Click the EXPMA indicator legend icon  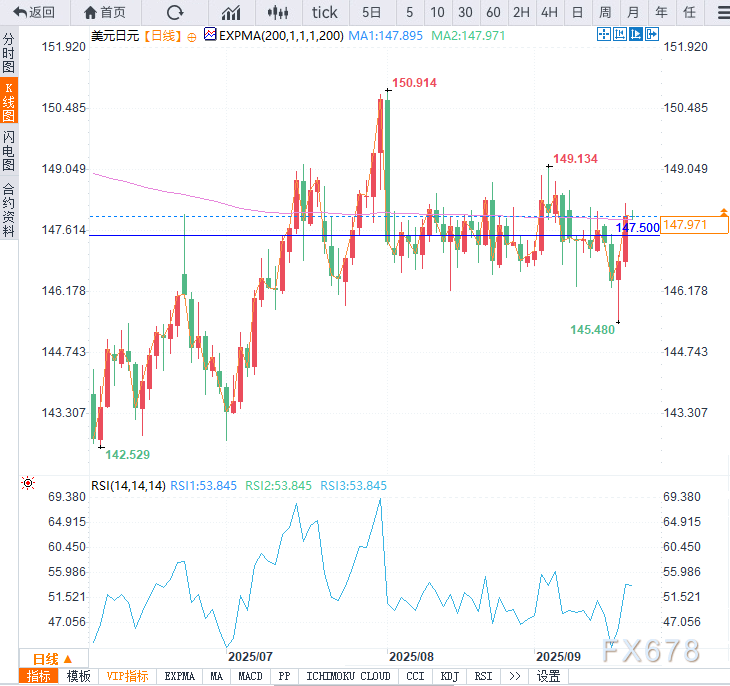[x=210, y=34]
